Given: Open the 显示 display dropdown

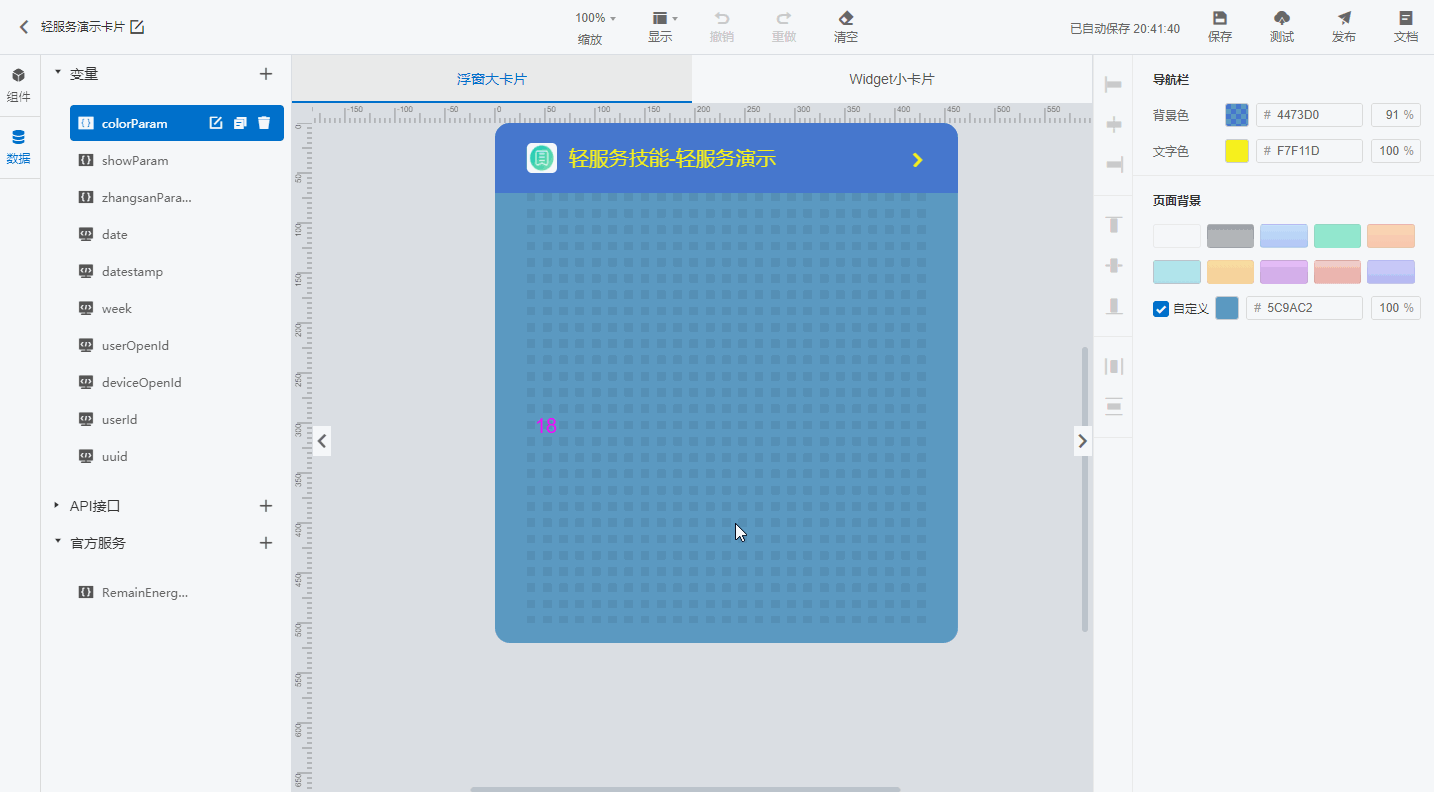Looking at the screenshot, I should 665,18.
